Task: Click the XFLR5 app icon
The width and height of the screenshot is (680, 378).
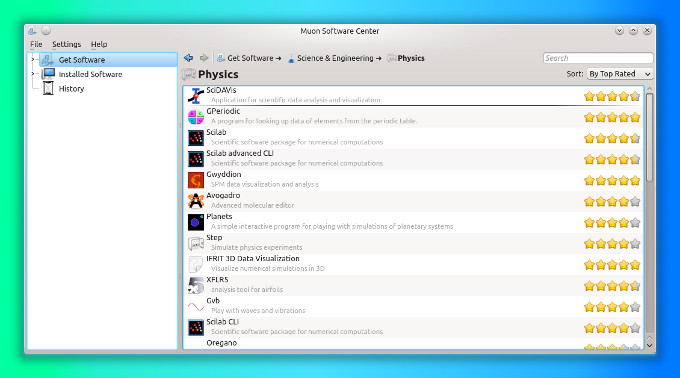Action: [x=196, y=286]
